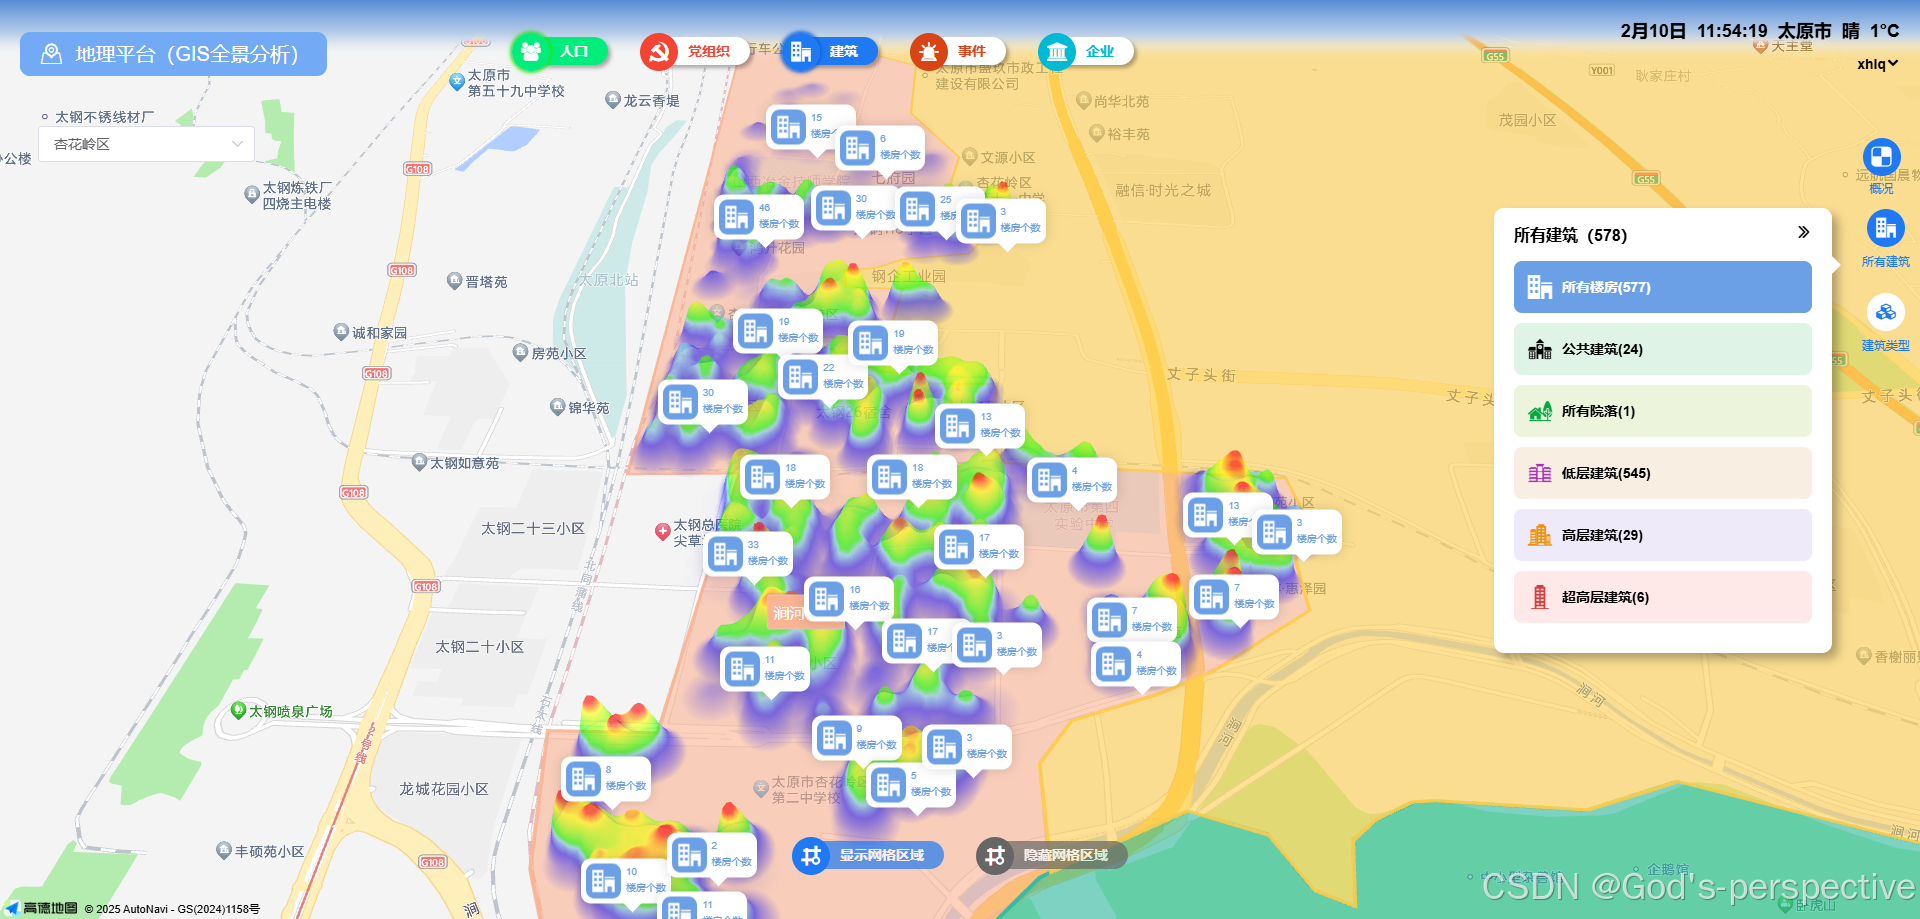Click the building marker showing 15 楼房个数

[811, 127]
